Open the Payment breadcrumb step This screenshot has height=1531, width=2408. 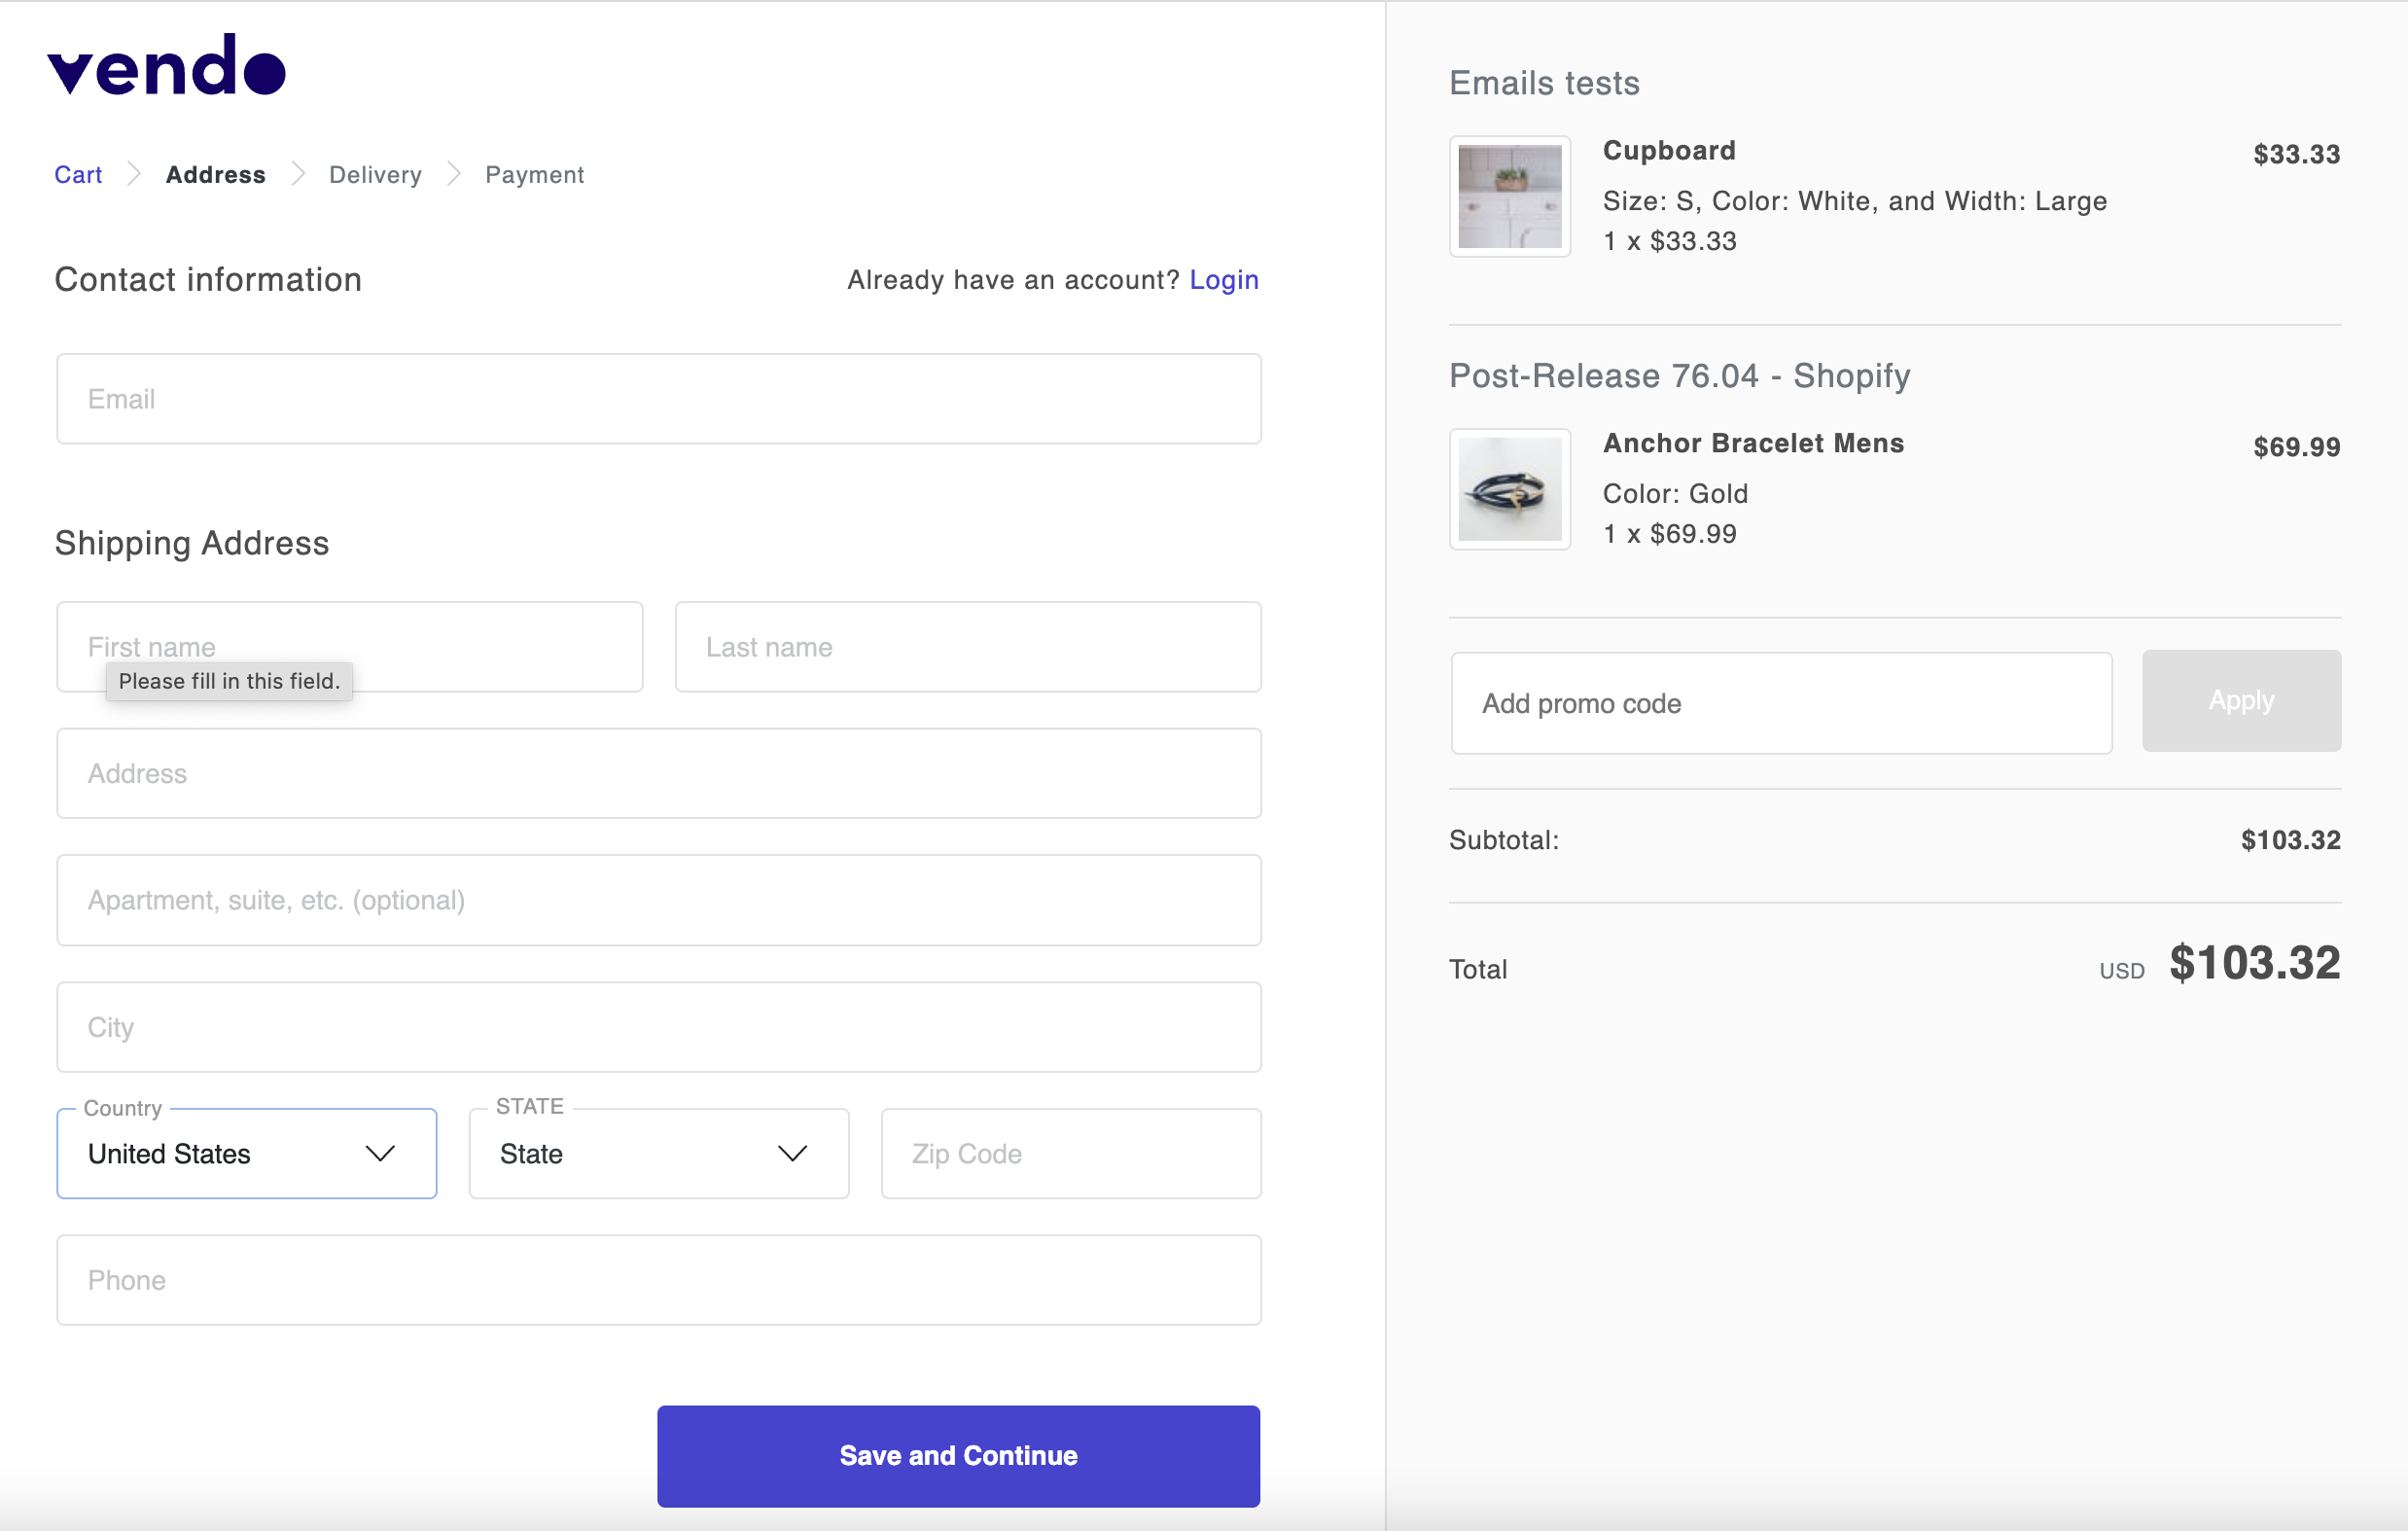click(534, 175)
